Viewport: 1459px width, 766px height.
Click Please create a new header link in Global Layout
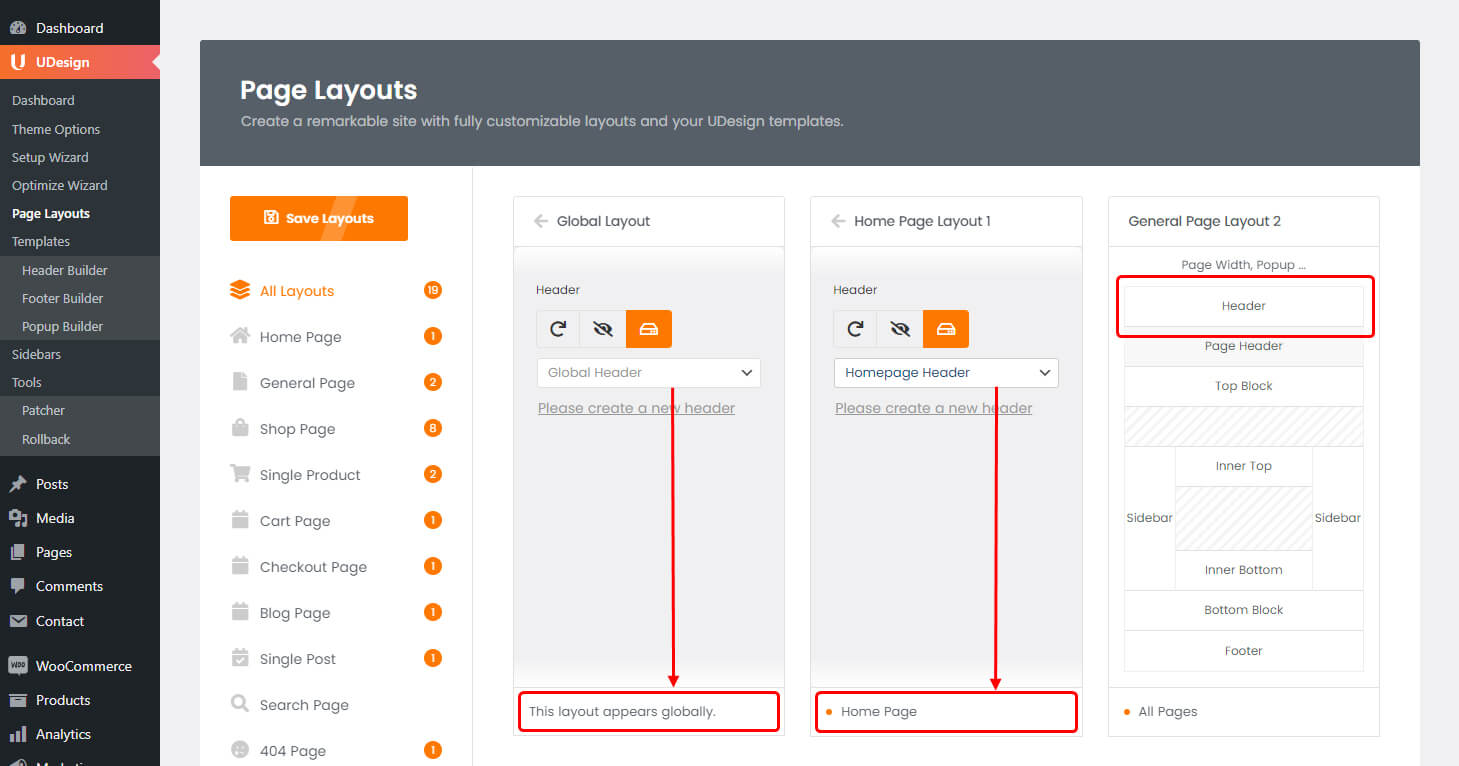(636, 408)
